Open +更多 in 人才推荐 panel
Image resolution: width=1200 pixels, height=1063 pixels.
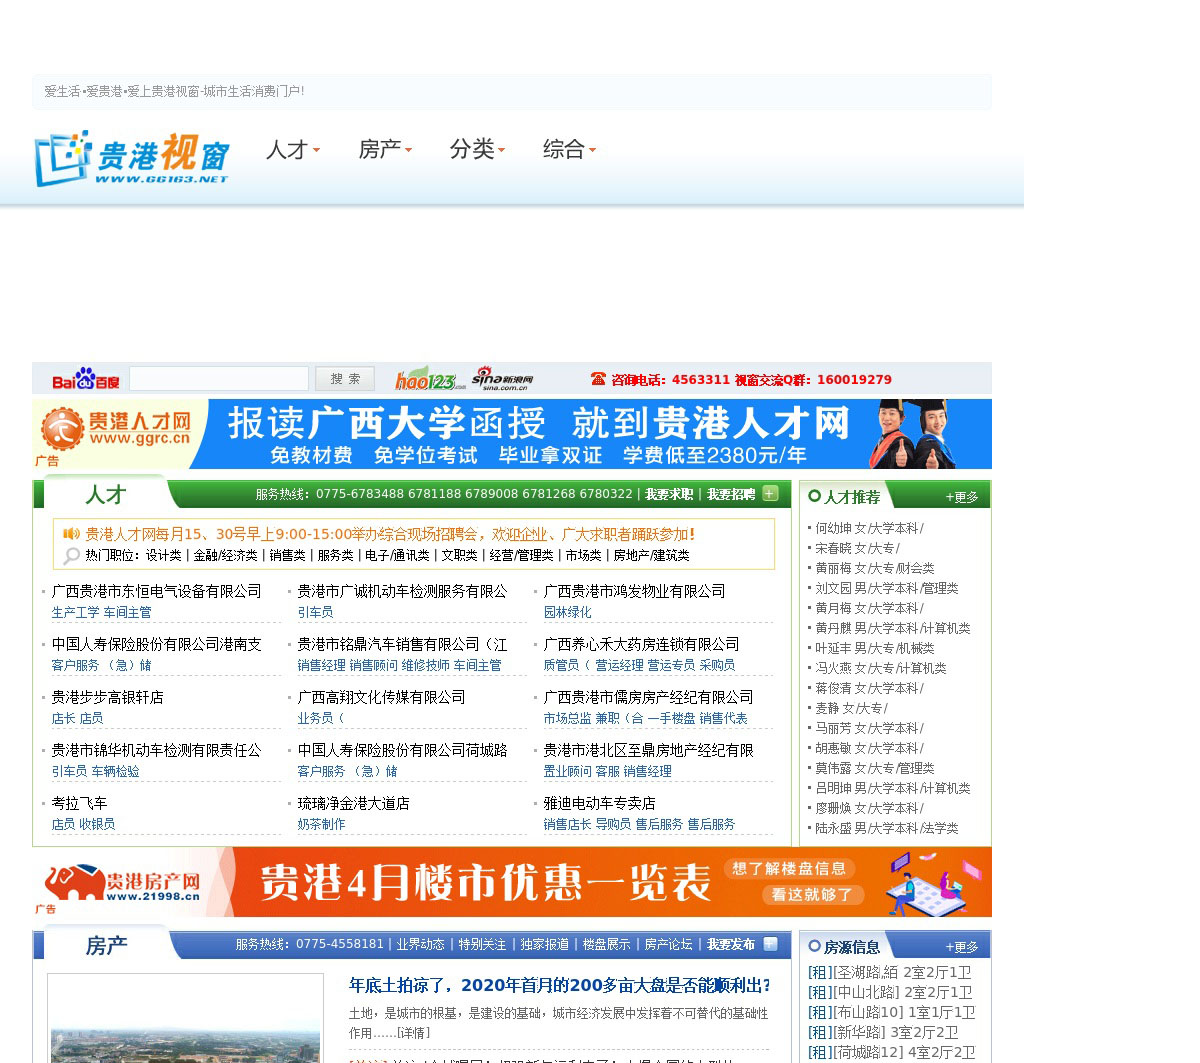pyautogui.click(x=962, y=497)
